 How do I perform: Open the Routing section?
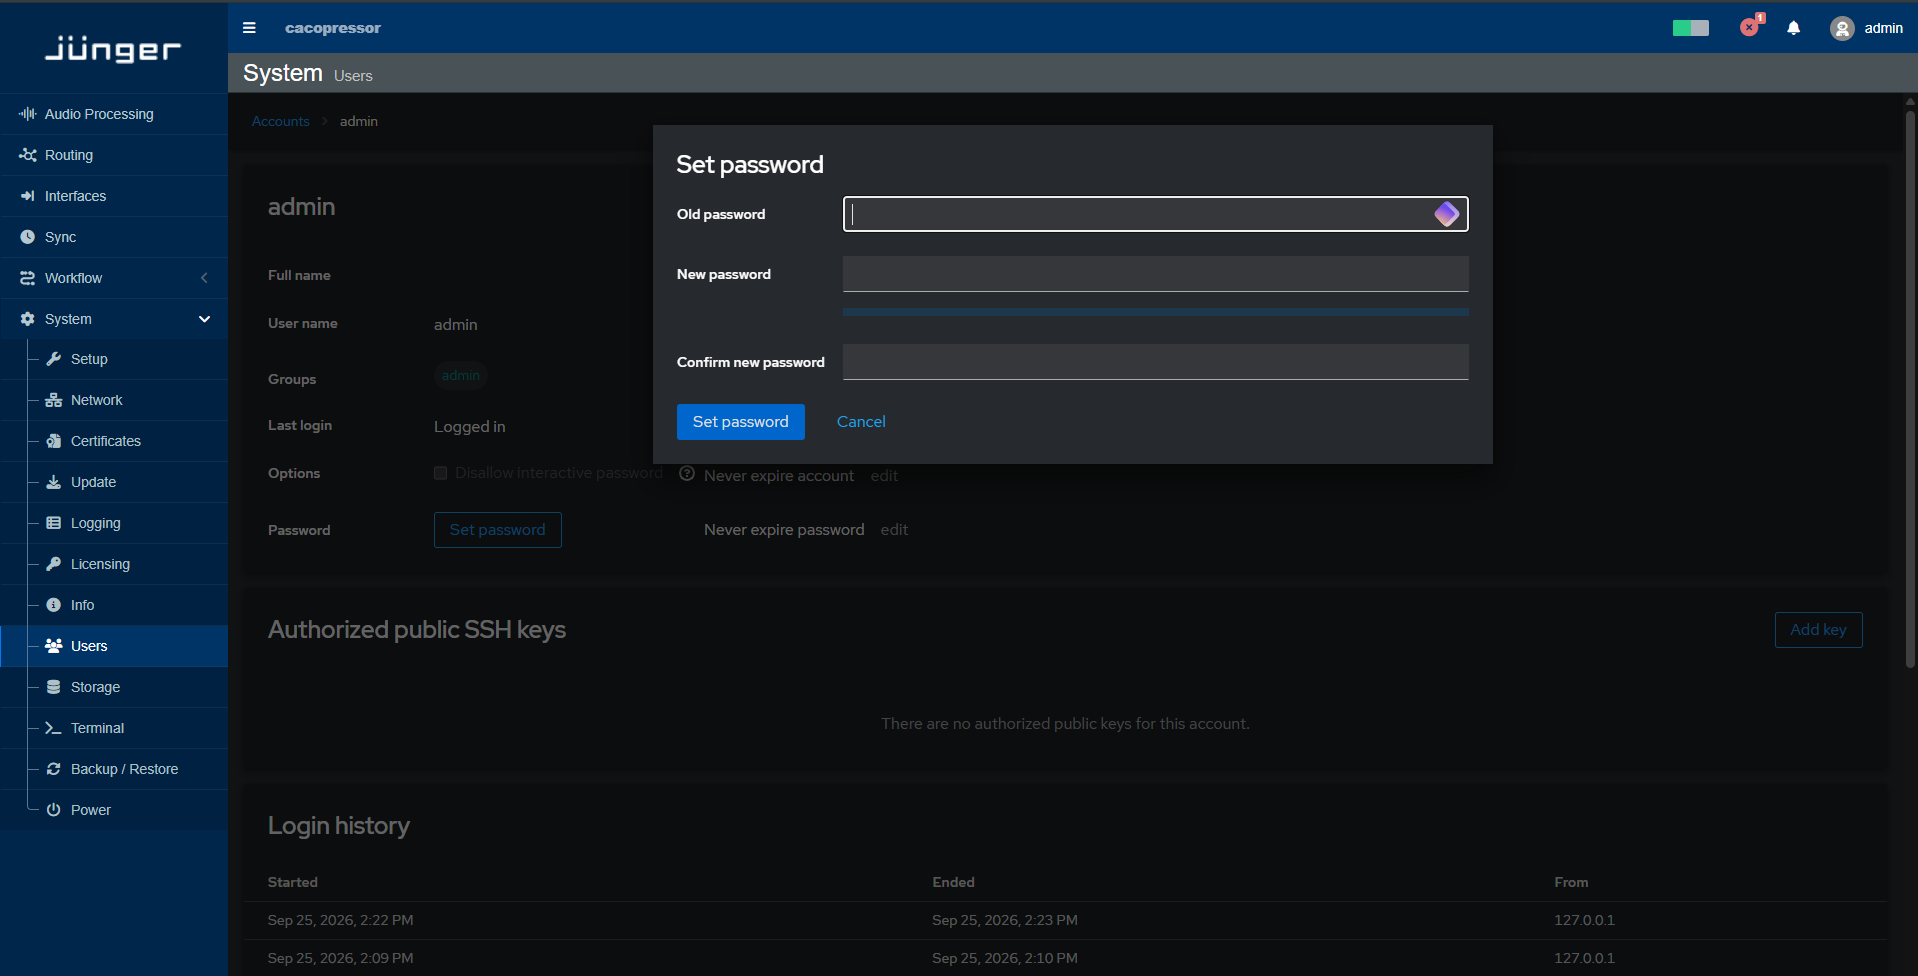click(x=114, y=155)
